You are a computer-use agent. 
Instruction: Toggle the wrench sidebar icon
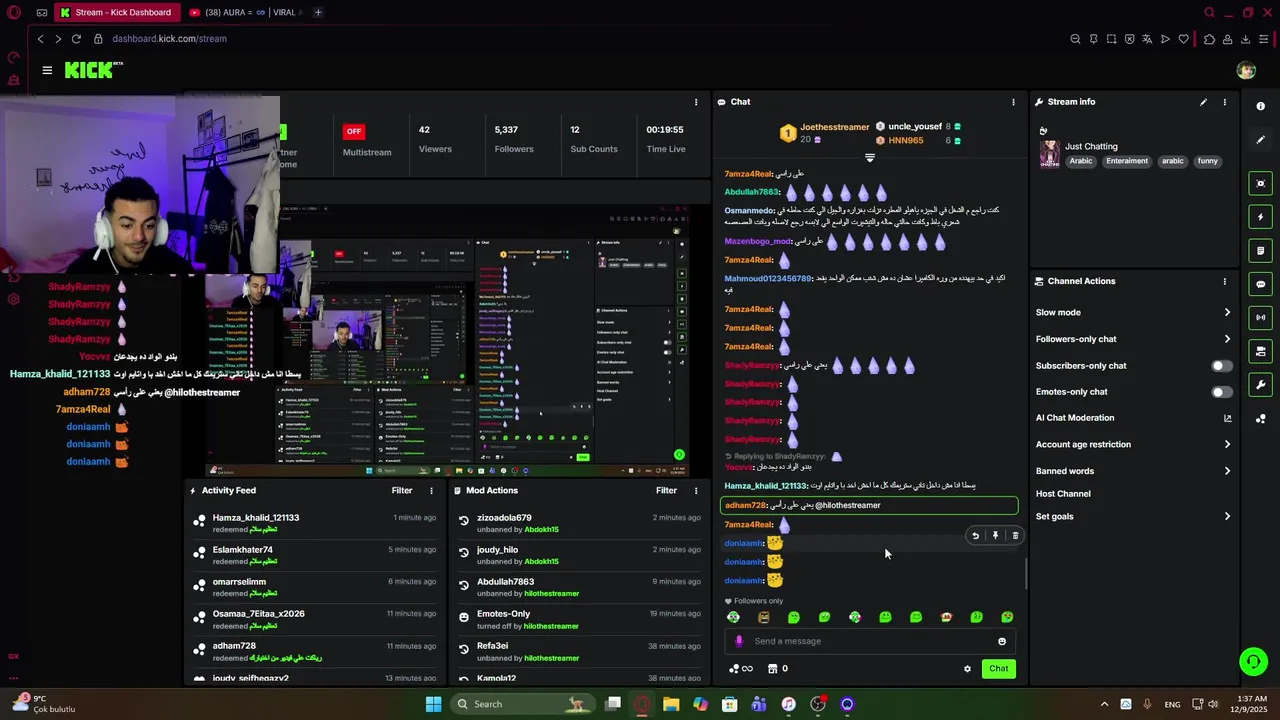(1260, 384)
